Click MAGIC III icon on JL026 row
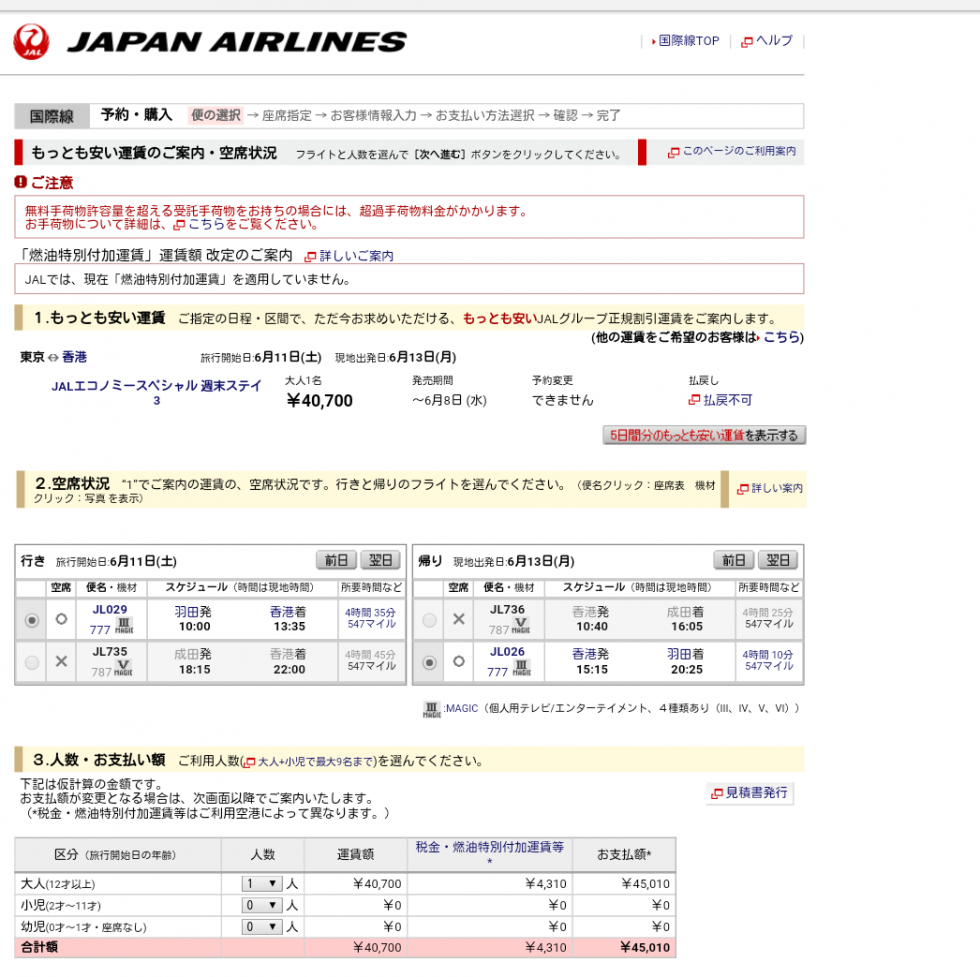The width and height of the screenshot is (980, 977). point(522,668)
